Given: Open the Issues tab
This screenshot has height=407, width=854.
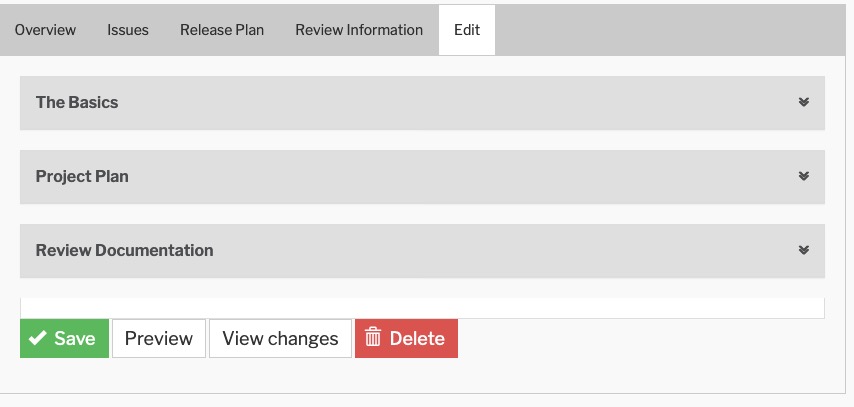Looking at the screenshot, I should [x=128, y=30].
